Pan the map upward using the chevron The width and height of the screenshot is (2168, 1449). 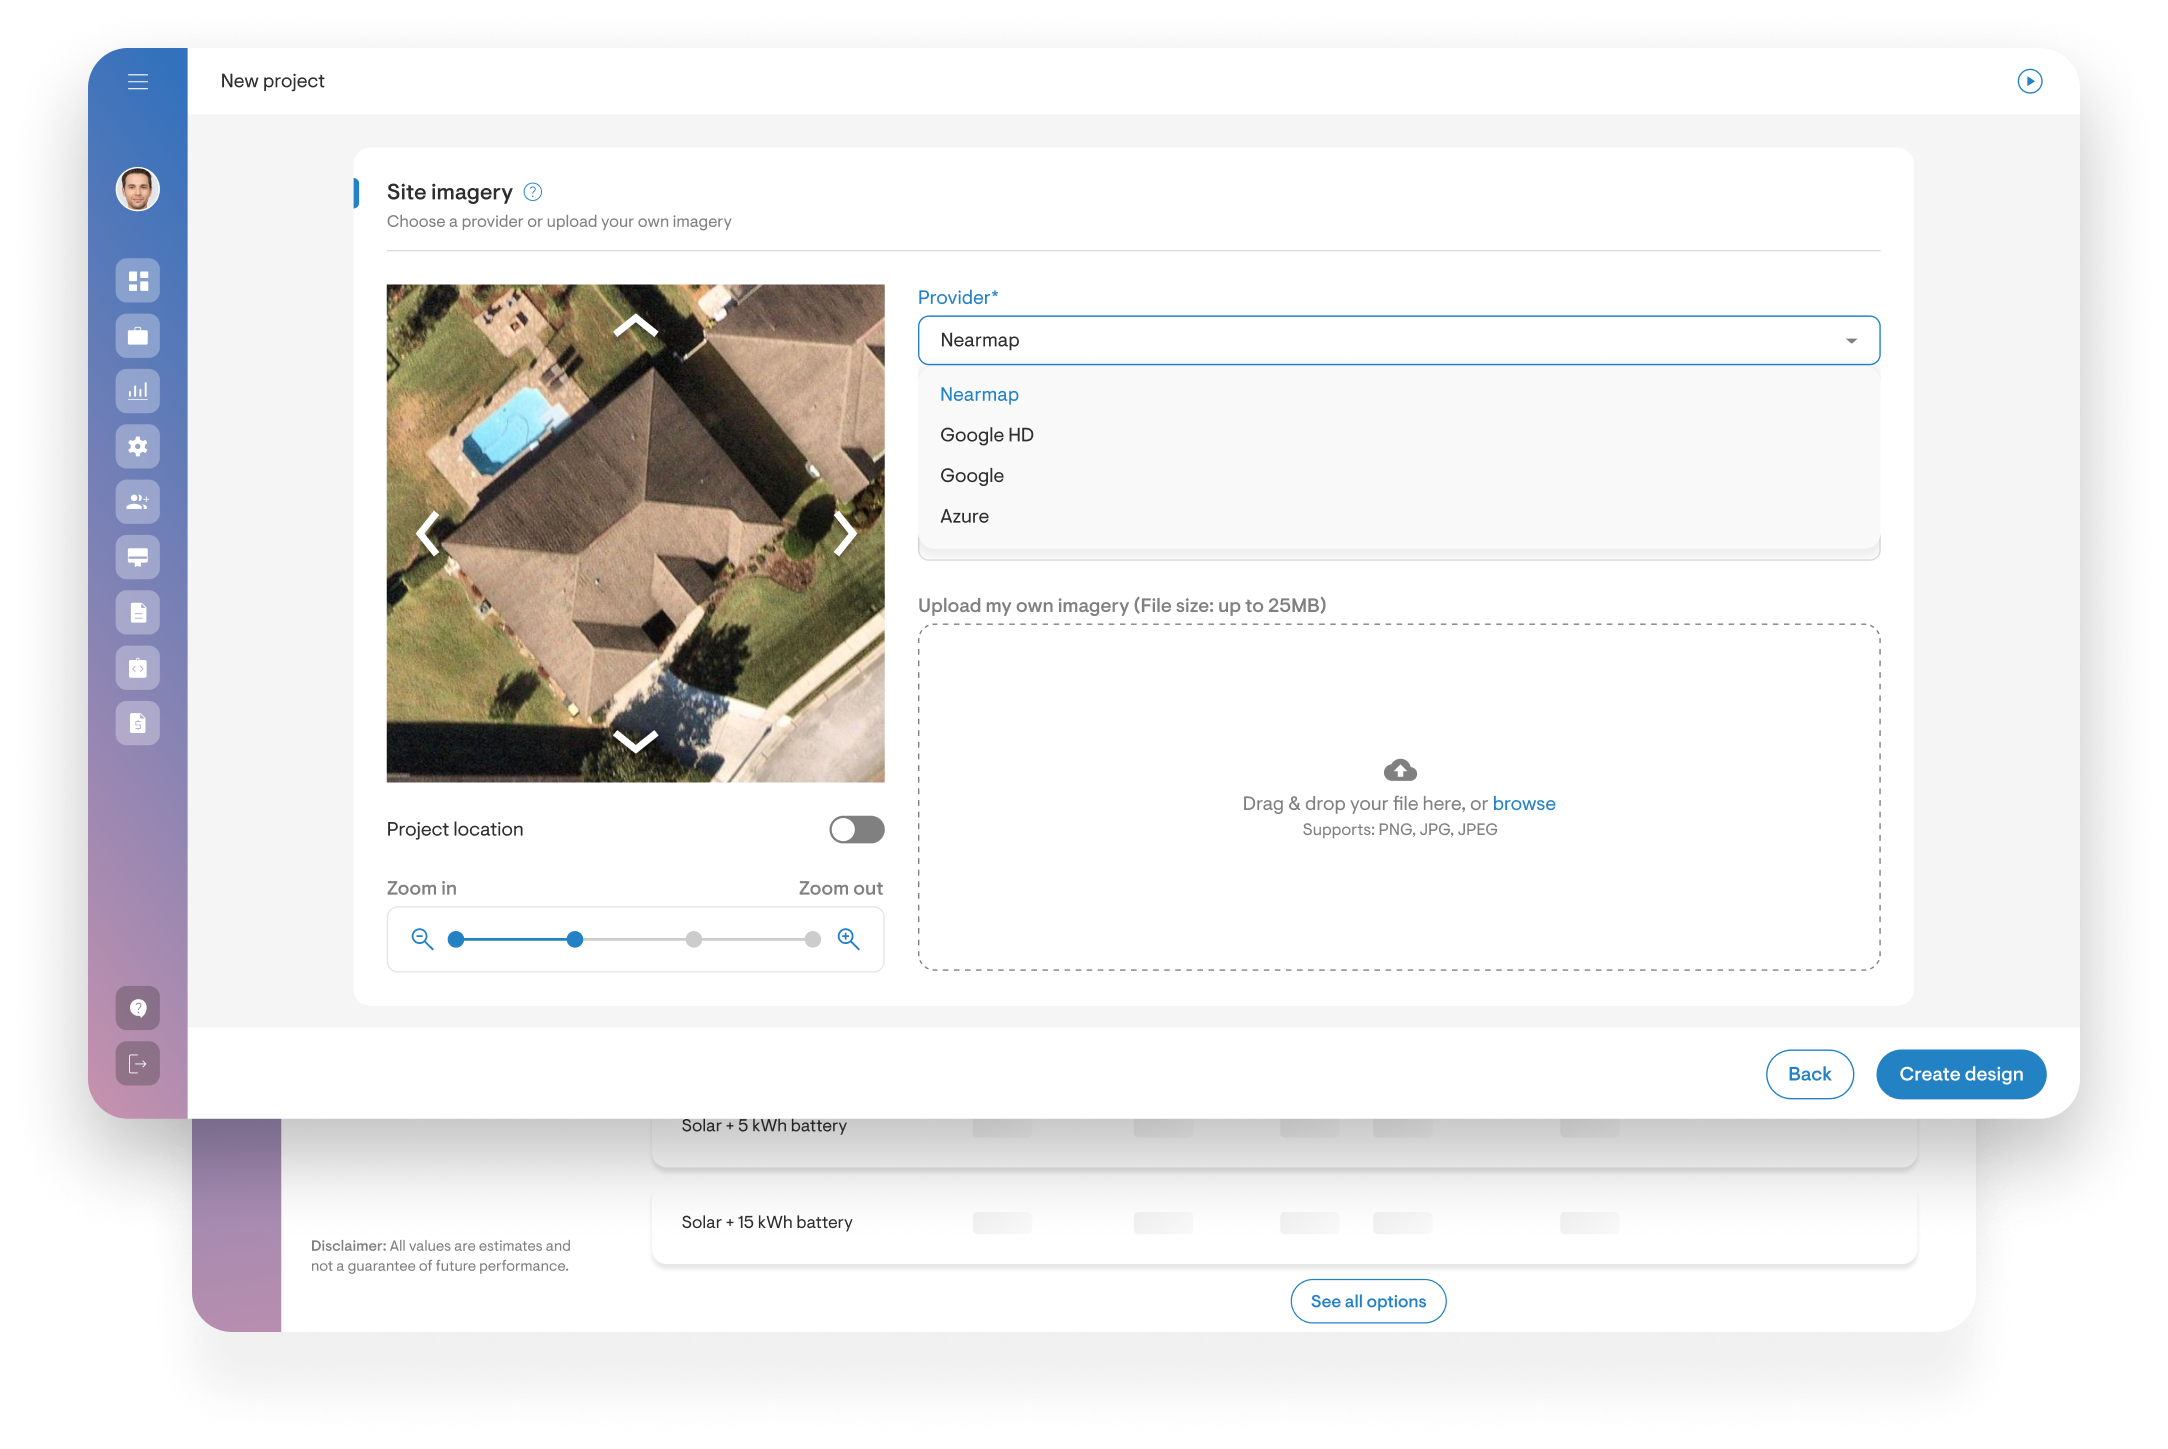pos(634,326)
